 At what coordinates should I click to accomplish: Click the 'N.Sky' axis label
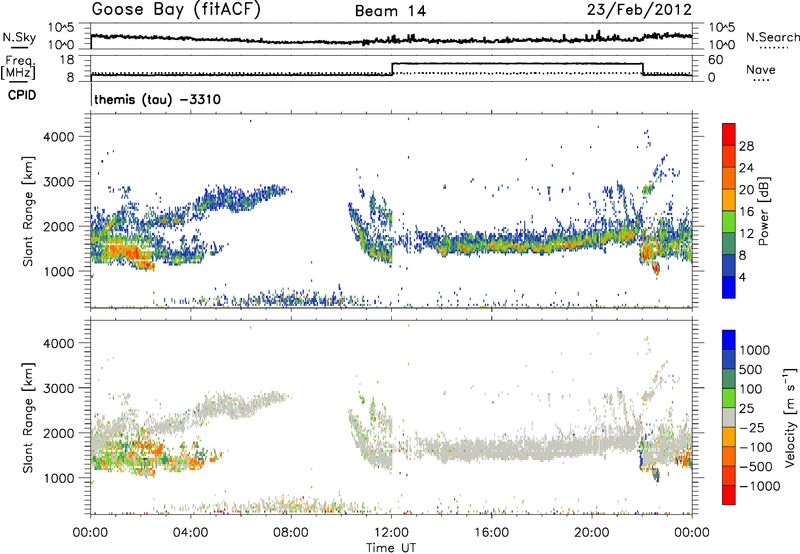[19, 37]
